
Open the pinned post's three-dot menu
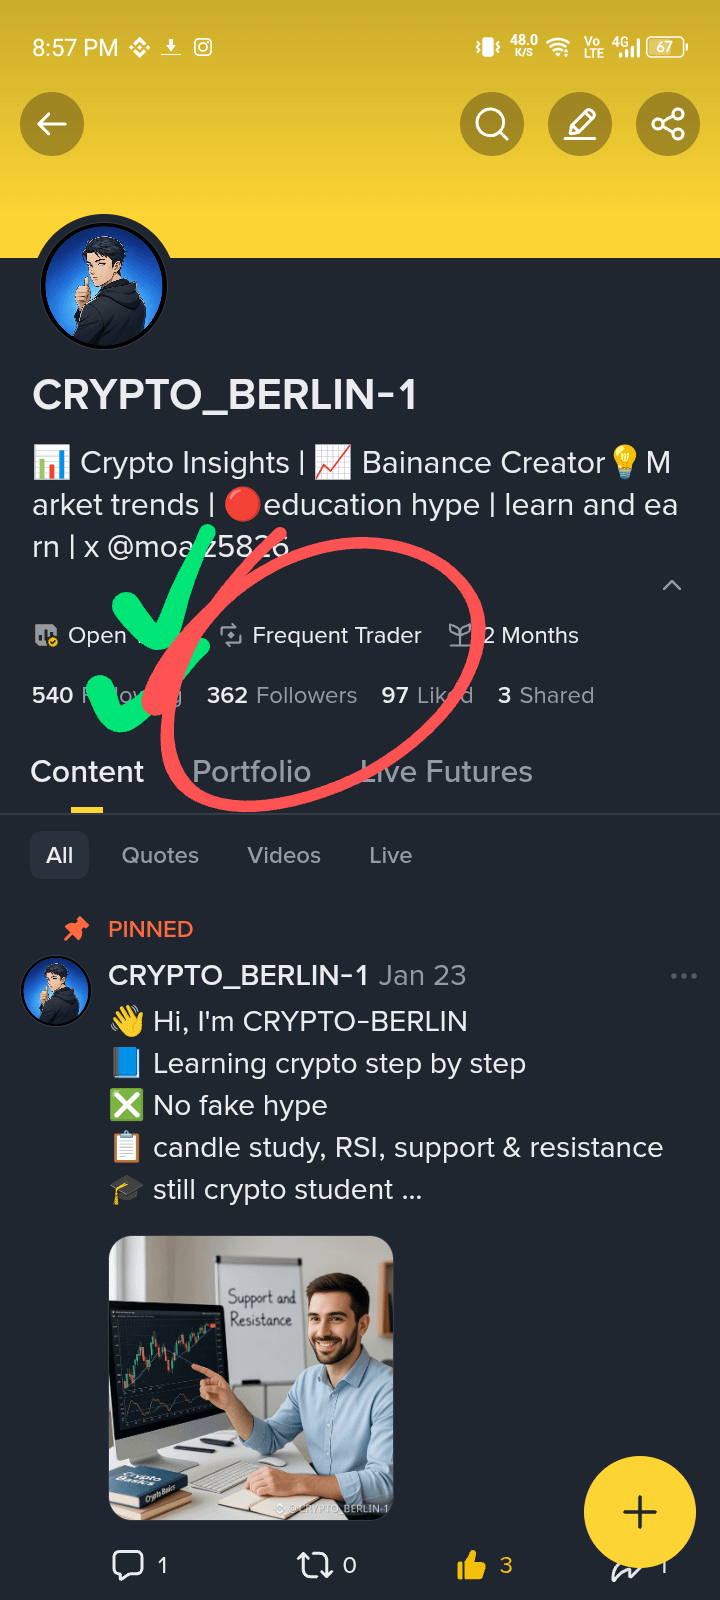pos(684,976)
